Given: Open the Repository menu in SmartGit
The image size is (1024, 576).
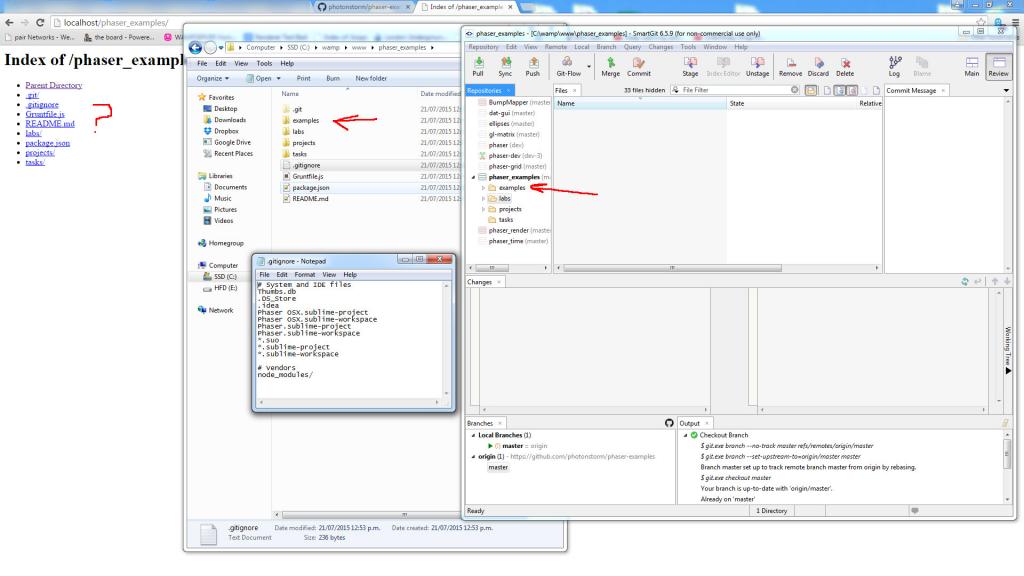Looking at the screenshot, I should tap(483, 47).
